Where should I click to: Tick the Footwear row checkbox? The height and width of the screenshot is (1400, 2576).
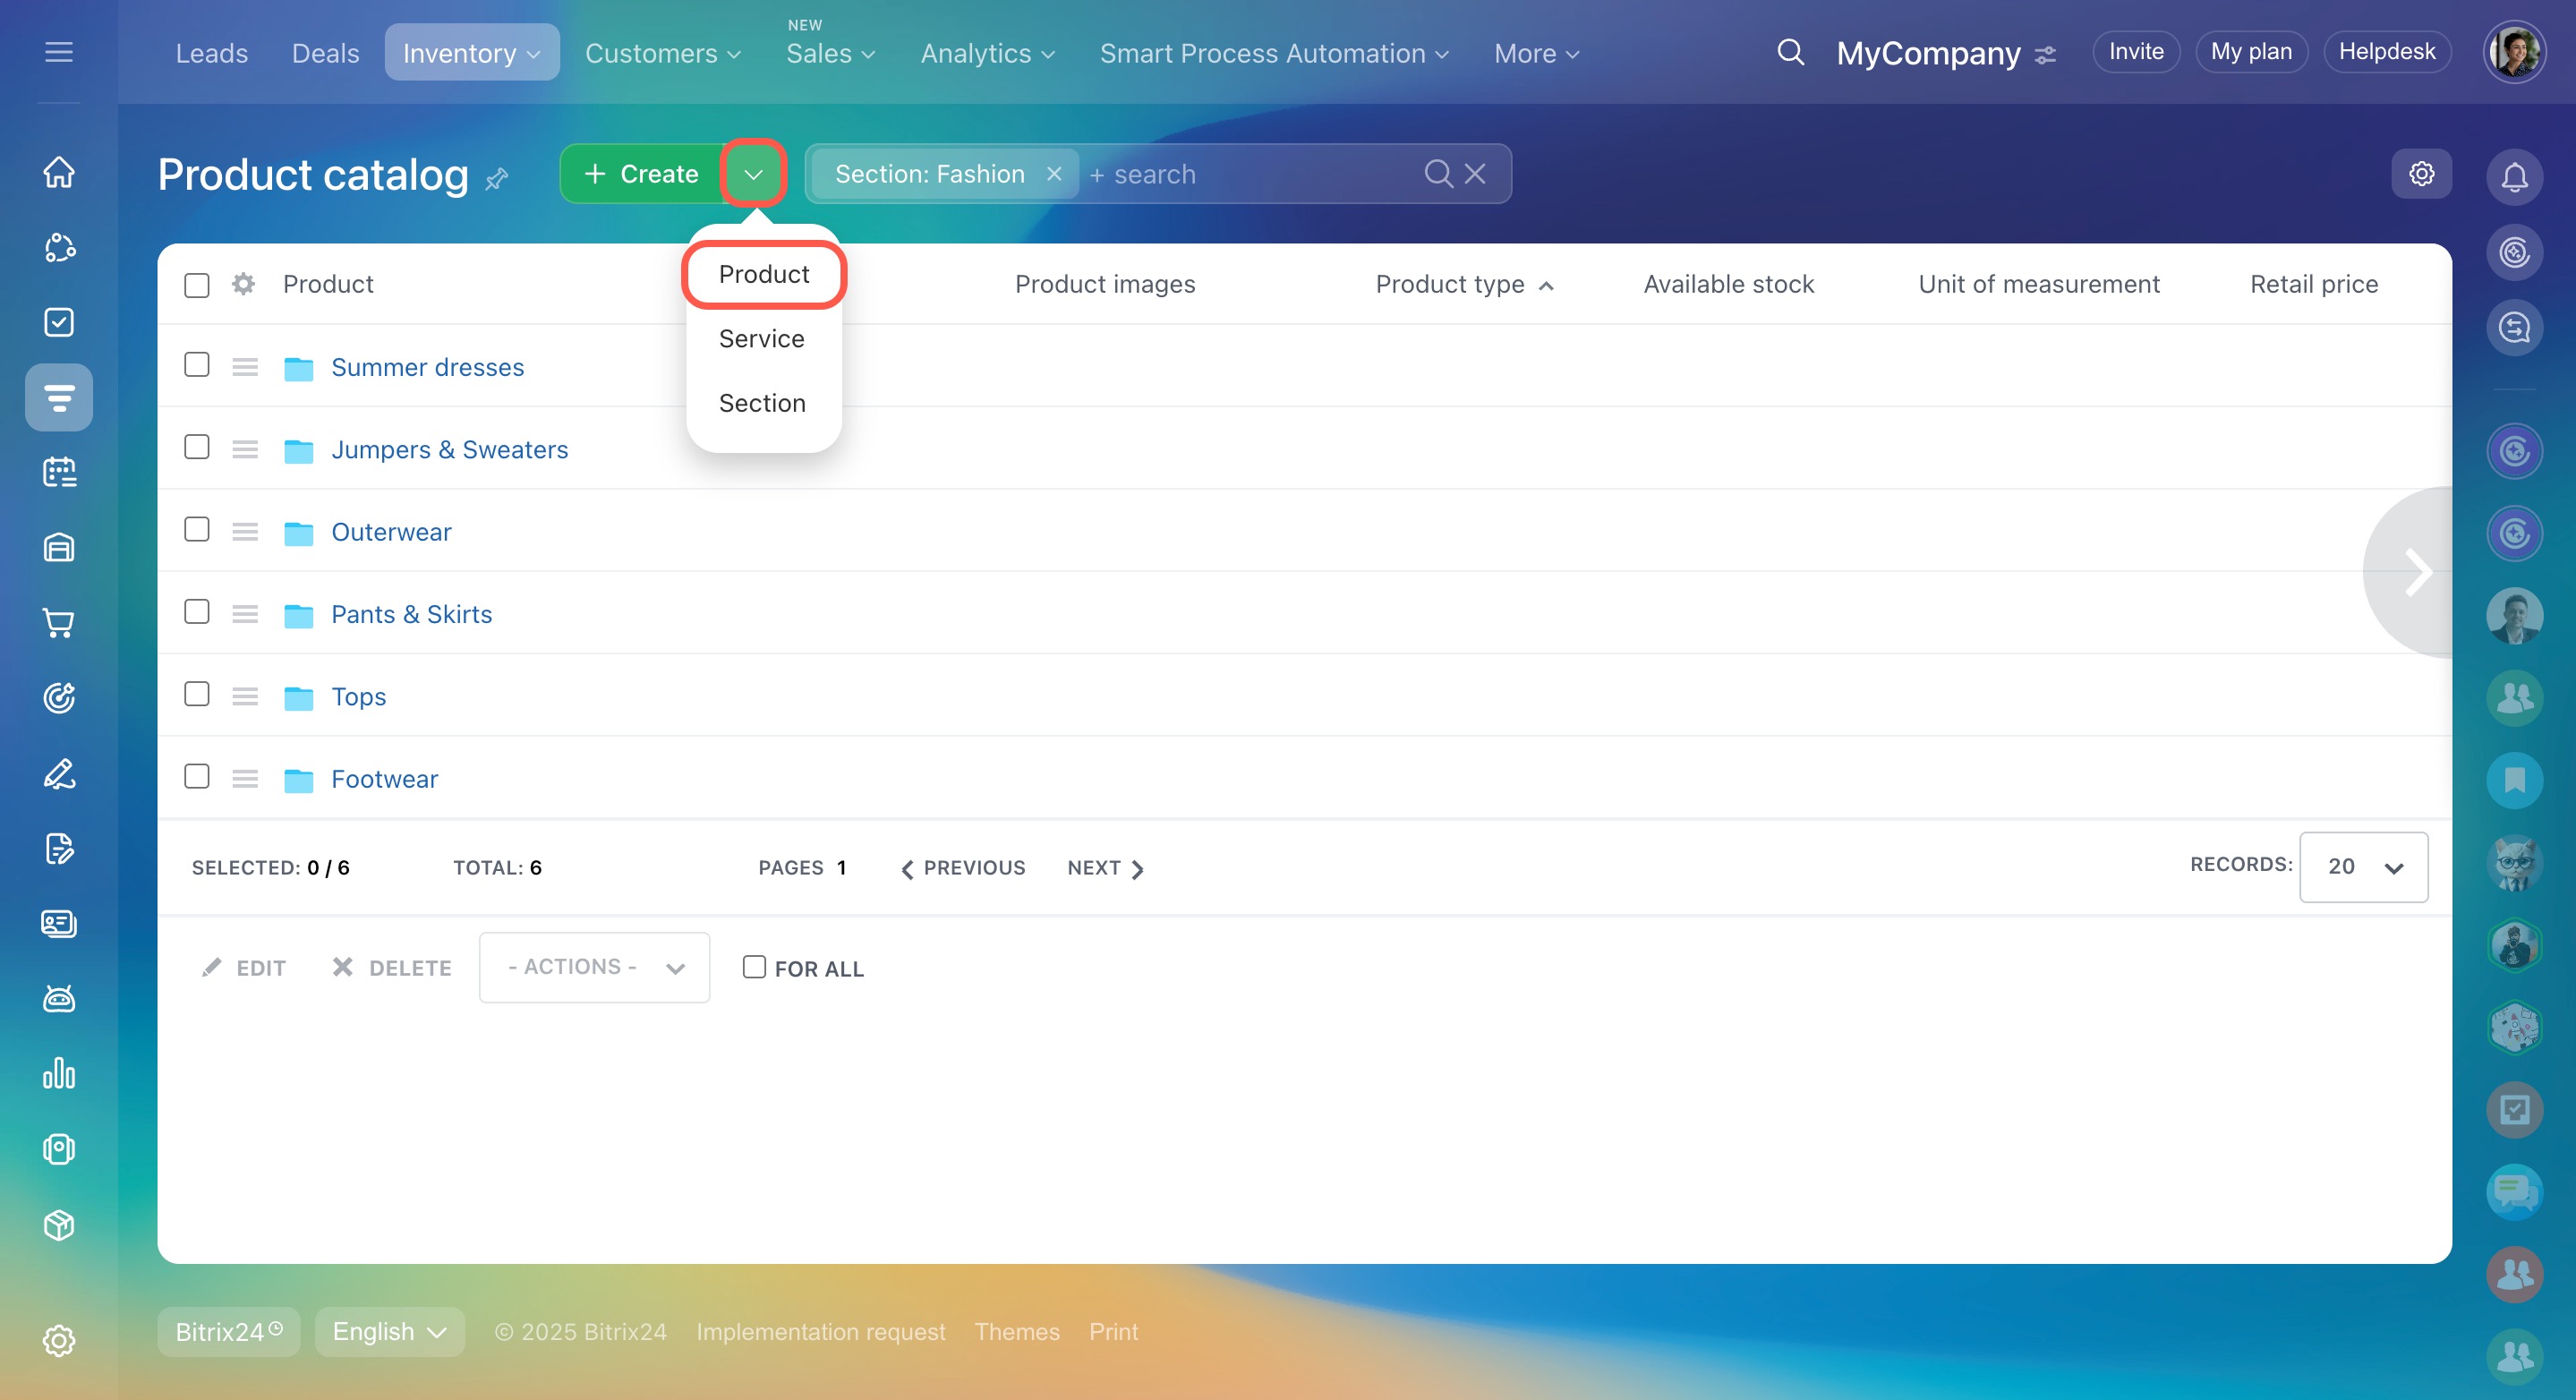(x=197, y=777)
